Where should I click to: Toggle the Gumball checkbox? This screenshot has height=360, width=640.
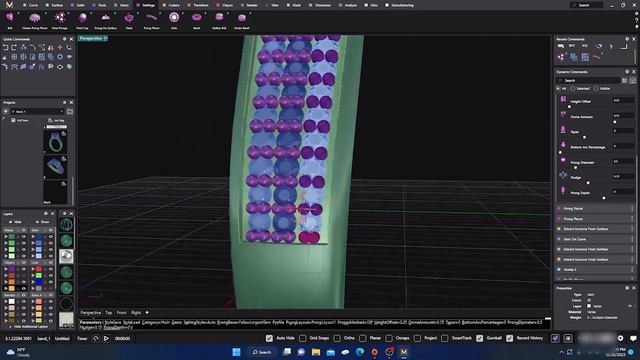pyautogui.click(x=480, y=338)
